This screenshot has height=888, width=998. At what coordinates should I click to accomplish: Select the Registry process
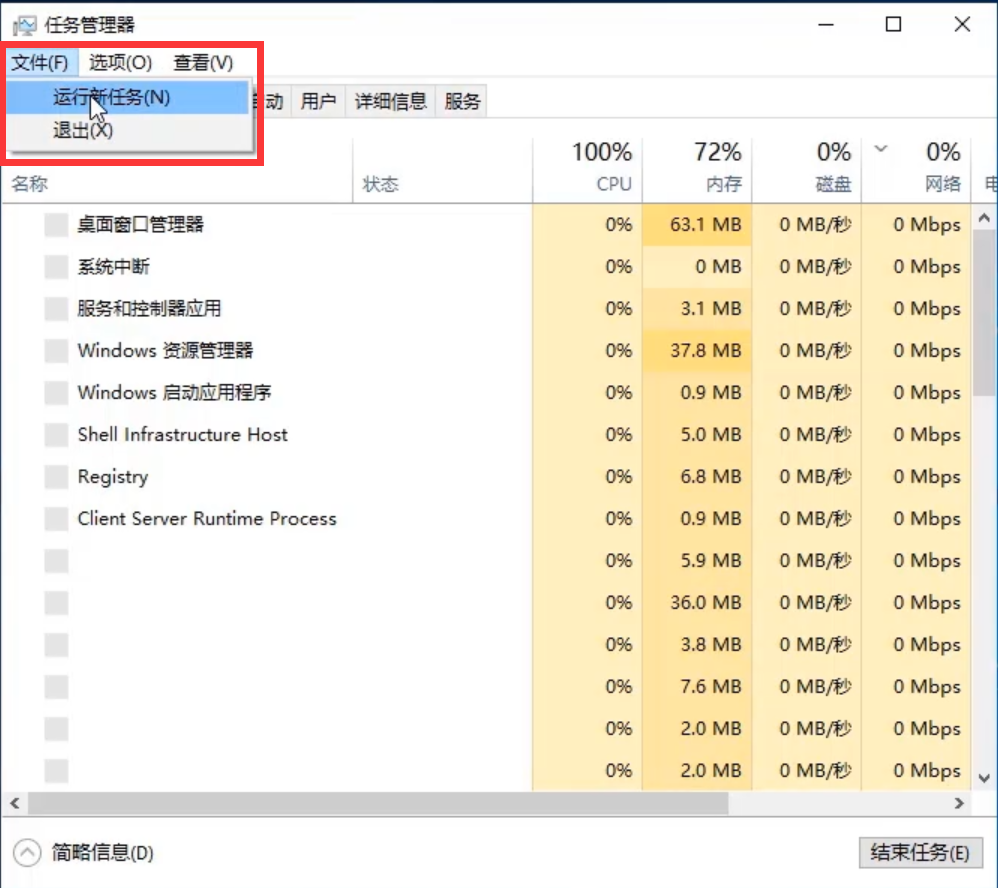click(x=112, y=477)
